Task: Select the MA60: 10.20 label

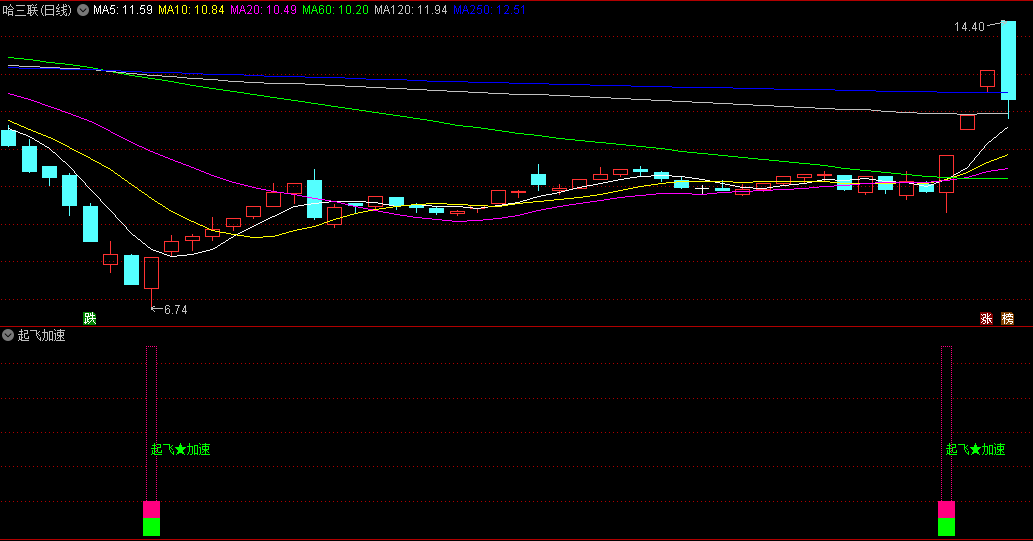Action: (x=335, y=10)
